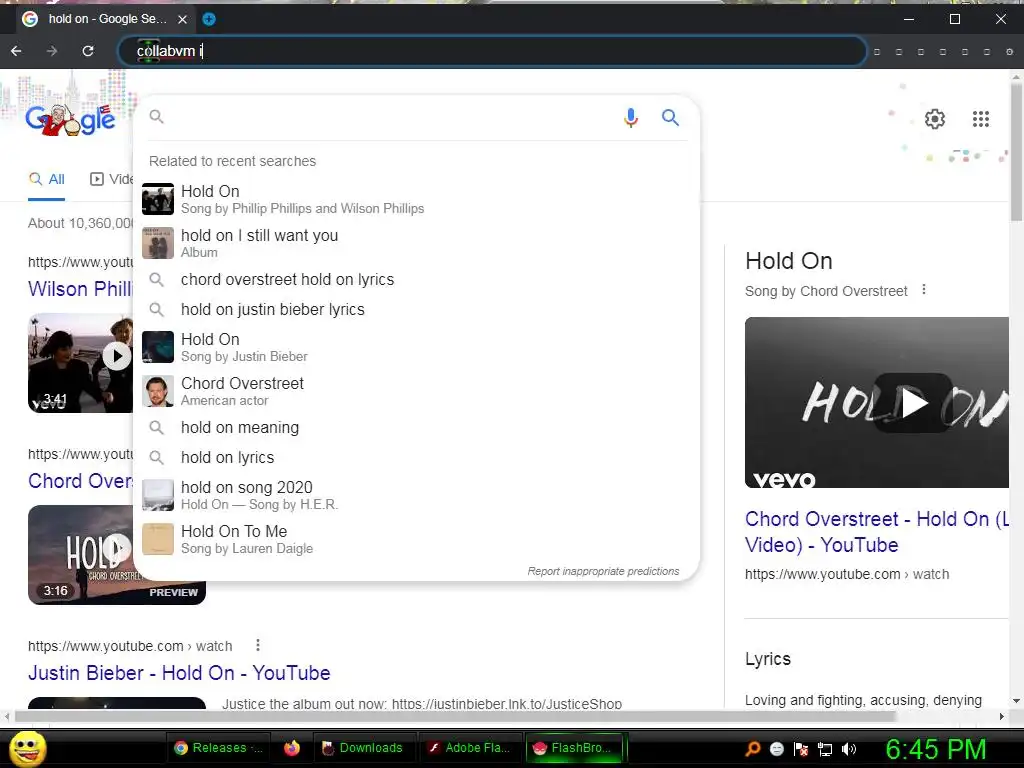Click the orange magnifier tray icon

tap(753, 748)
